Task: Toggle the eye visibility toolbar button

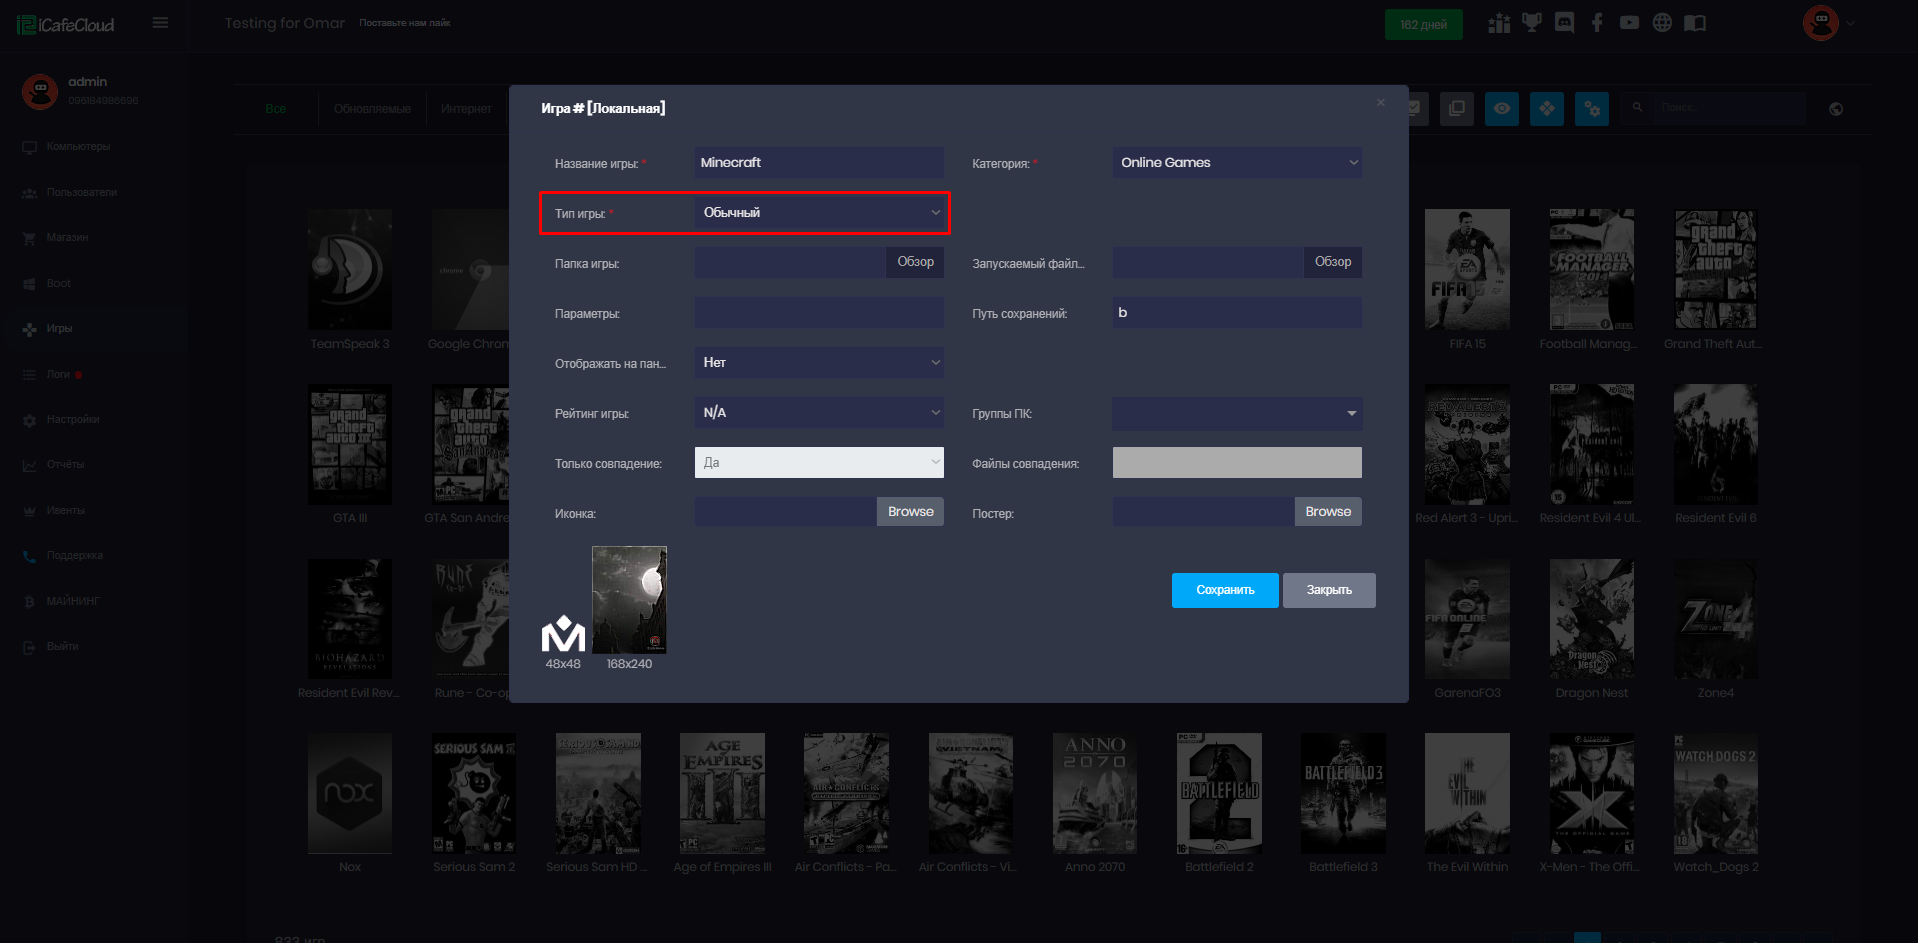Action: coord(1502,108)
